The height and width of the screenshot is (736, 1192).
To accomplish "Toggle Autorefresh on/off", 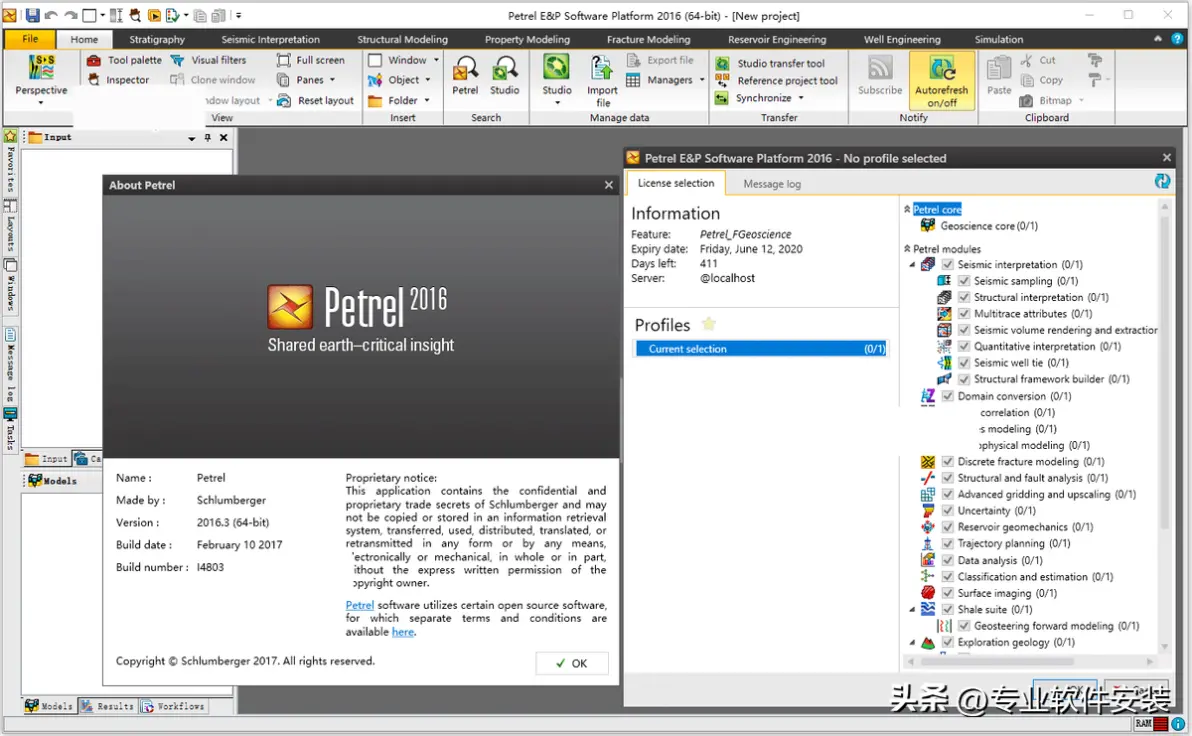I will 941,81.
